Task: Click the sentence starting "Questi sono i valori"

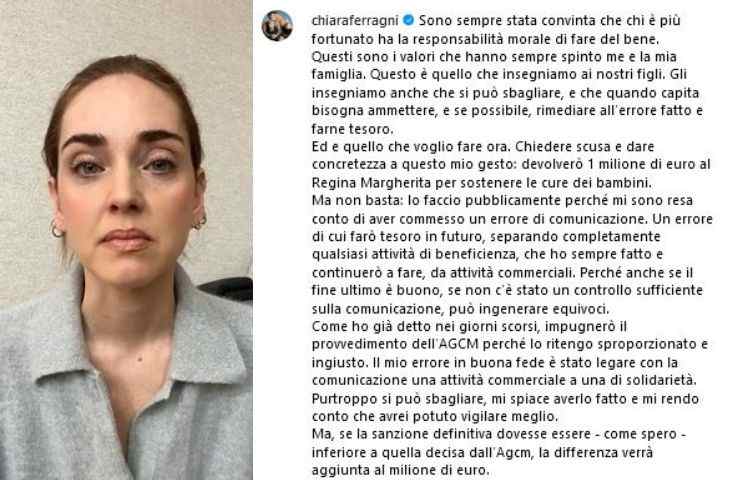Action: point(494,57)
